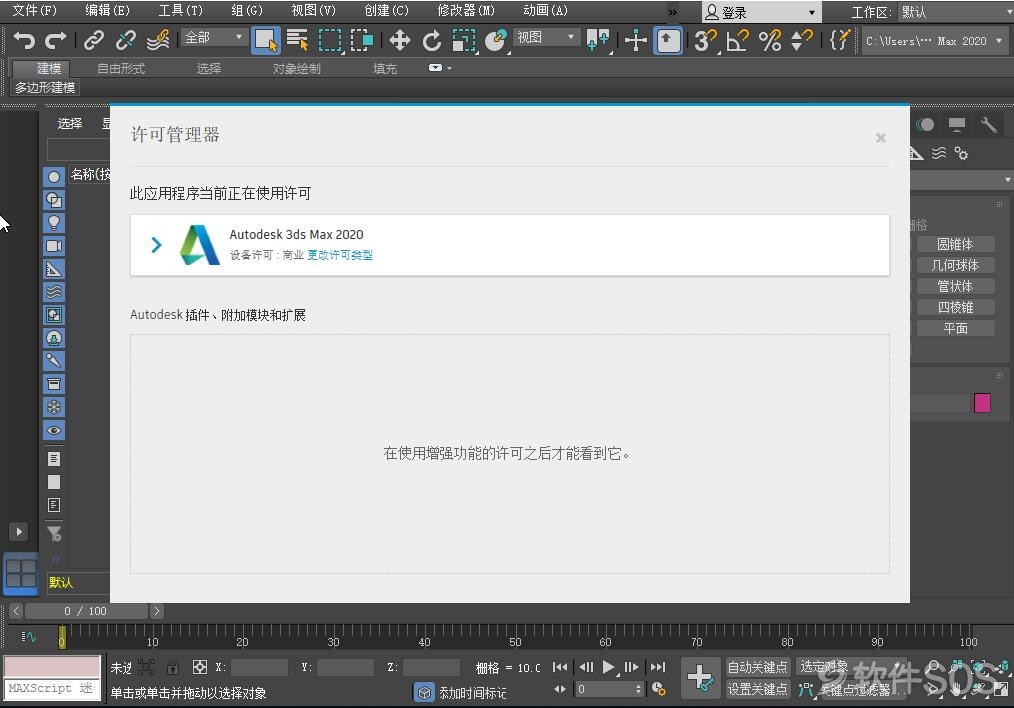Toggle Window/Crossing selection icon
Screen dimensions: 1014x708
click(x=361, y=40)
